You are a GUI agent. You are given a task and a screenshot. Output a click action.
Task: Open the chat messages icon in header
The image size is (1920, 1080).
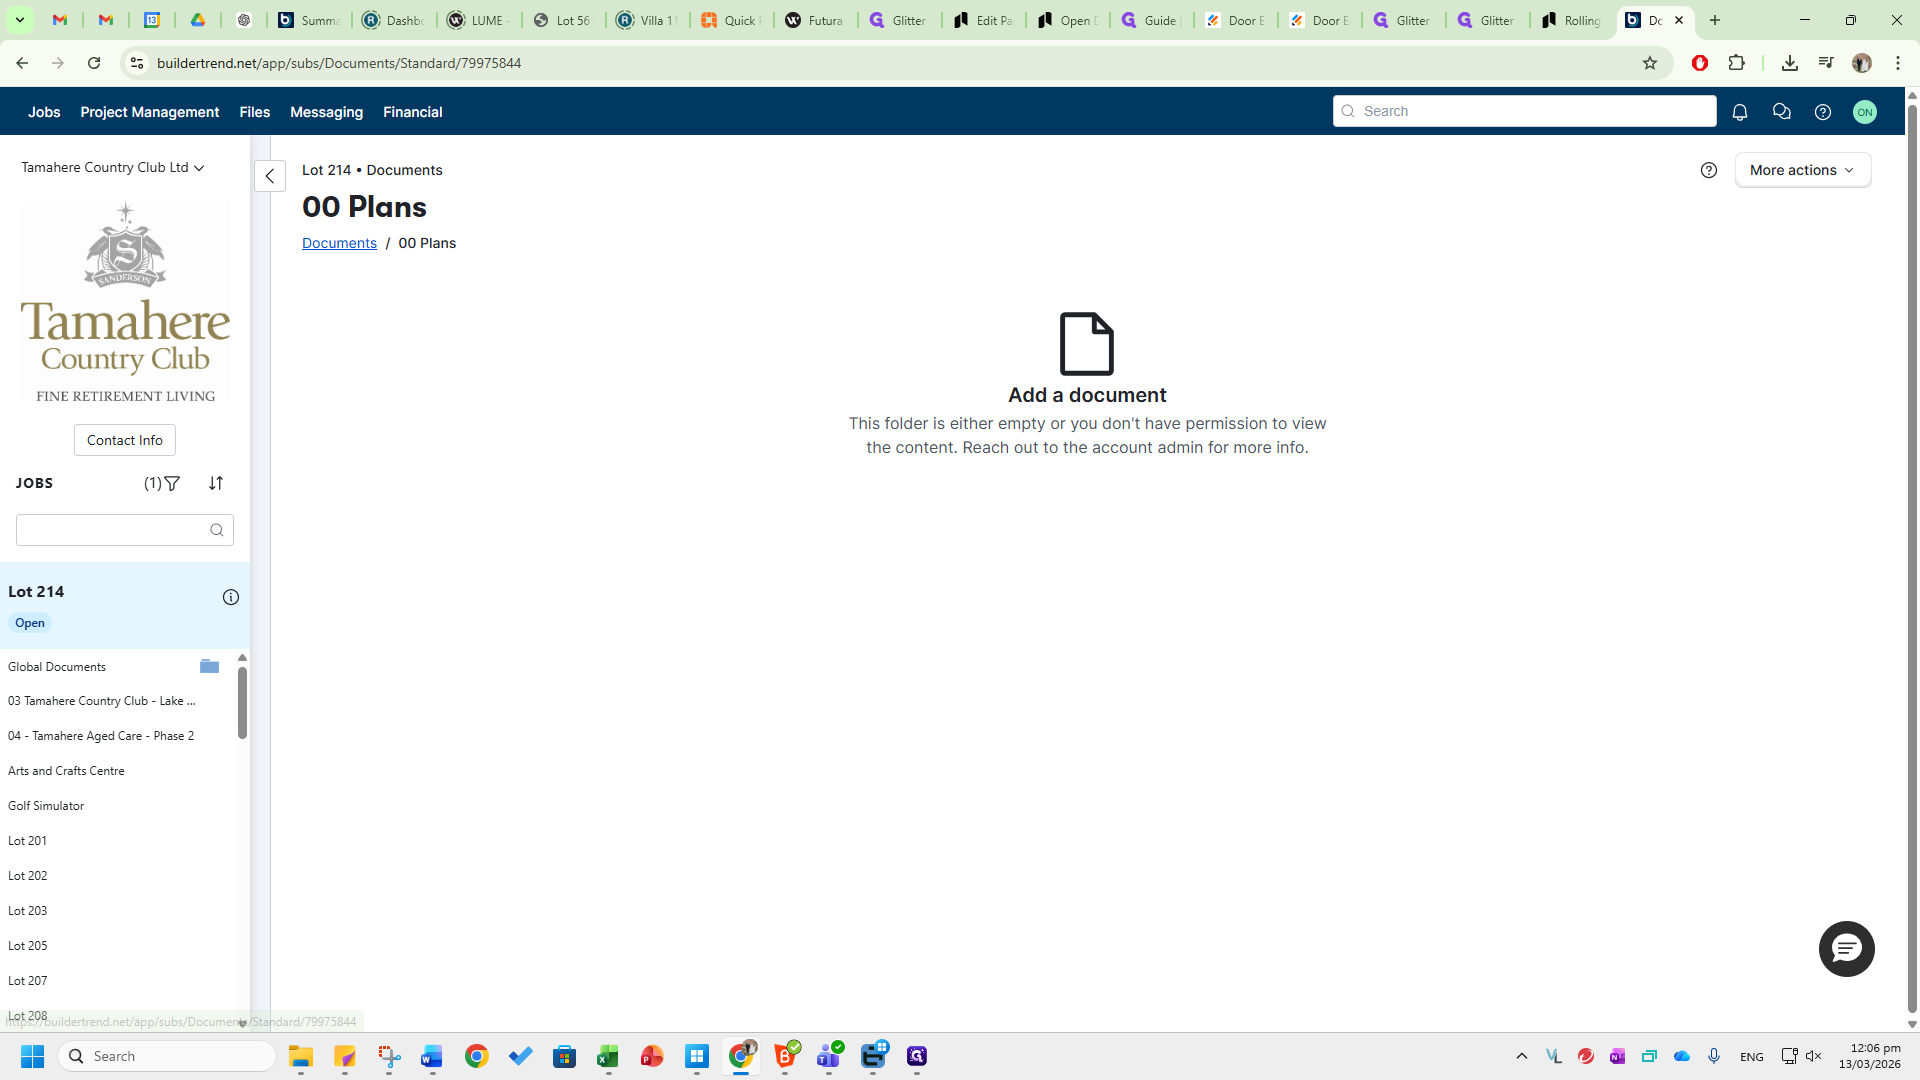tap(1781, 112)
